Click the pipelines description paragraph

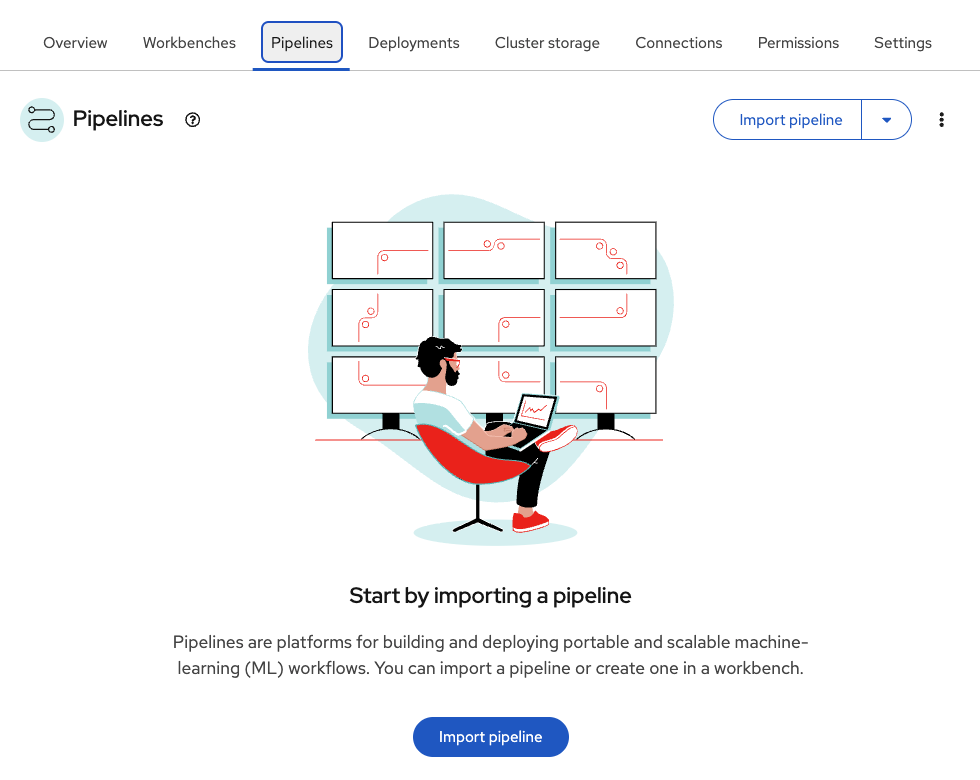[490, 655]
